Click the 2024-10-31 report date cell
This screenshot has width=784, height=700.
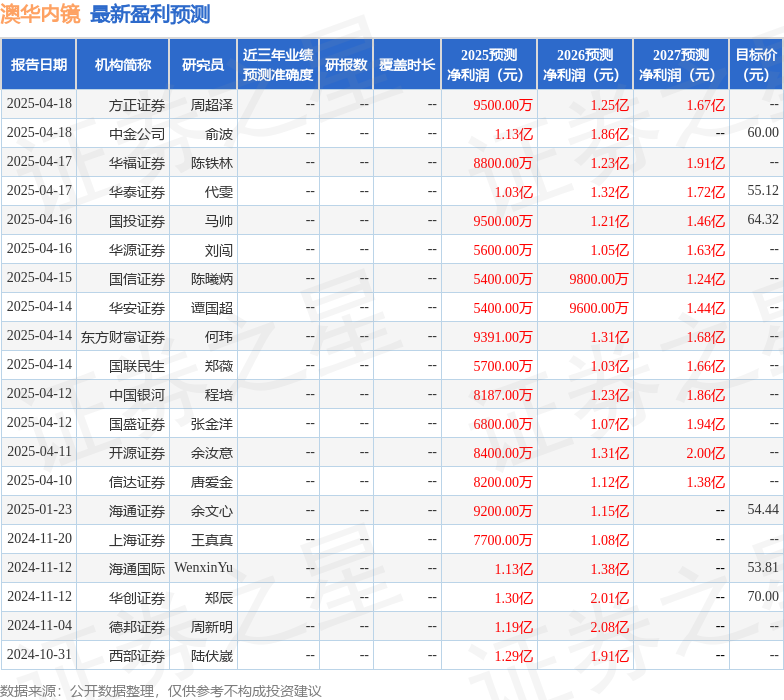click(39, 656)
